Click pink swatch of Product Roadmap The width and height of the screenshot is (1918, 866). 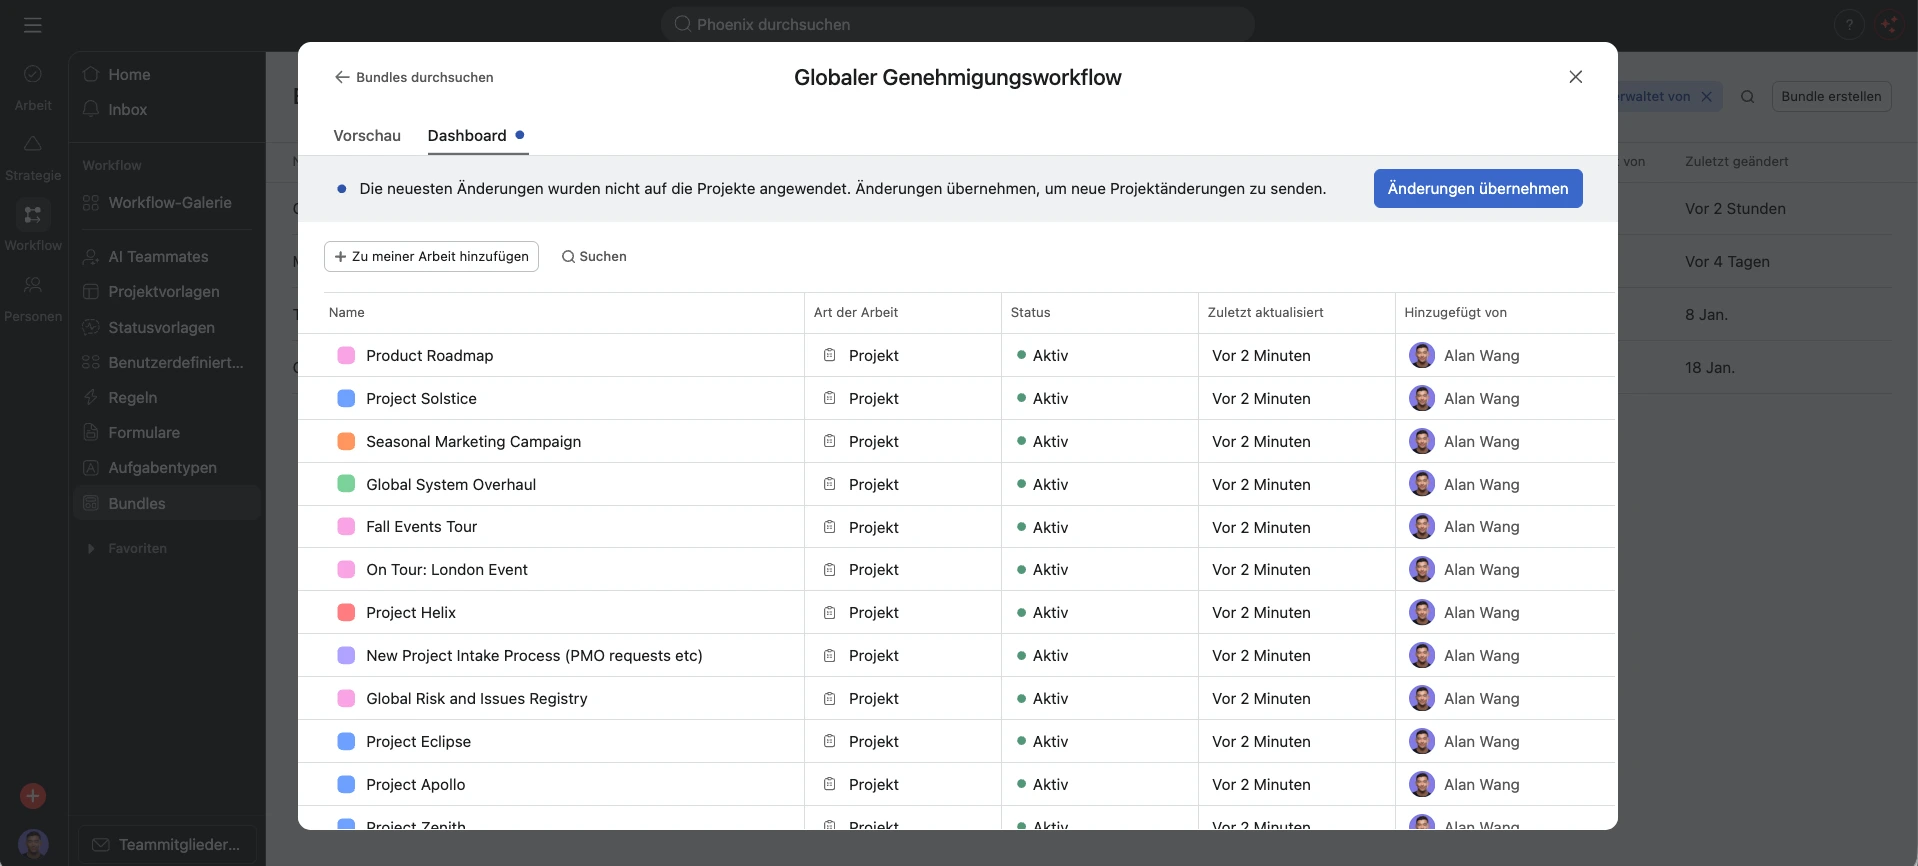click(x=346, y=355)
